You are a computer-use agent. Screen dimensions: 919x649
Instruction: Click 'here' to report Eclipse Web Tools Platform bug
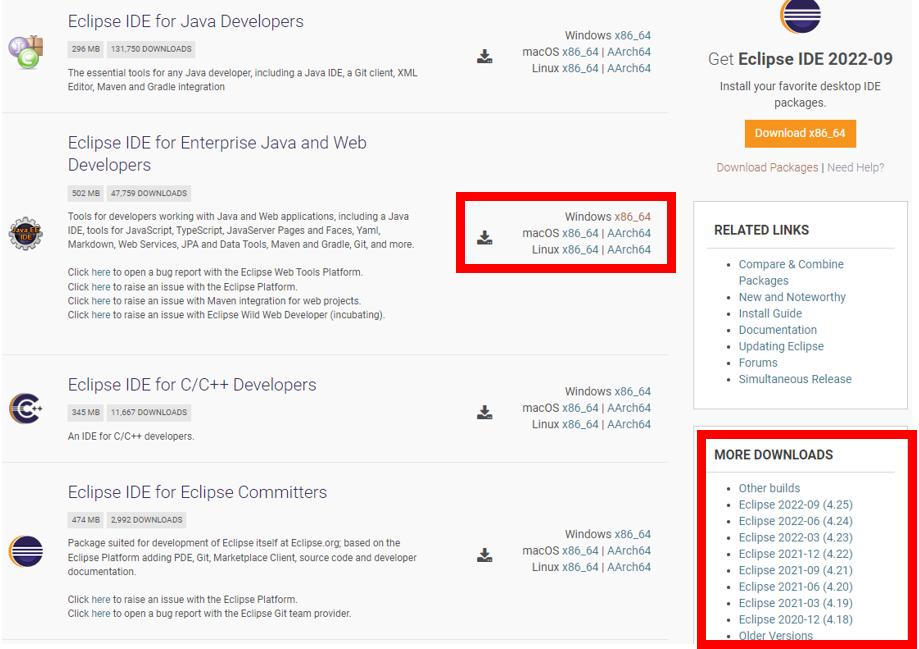pos(100,273)
